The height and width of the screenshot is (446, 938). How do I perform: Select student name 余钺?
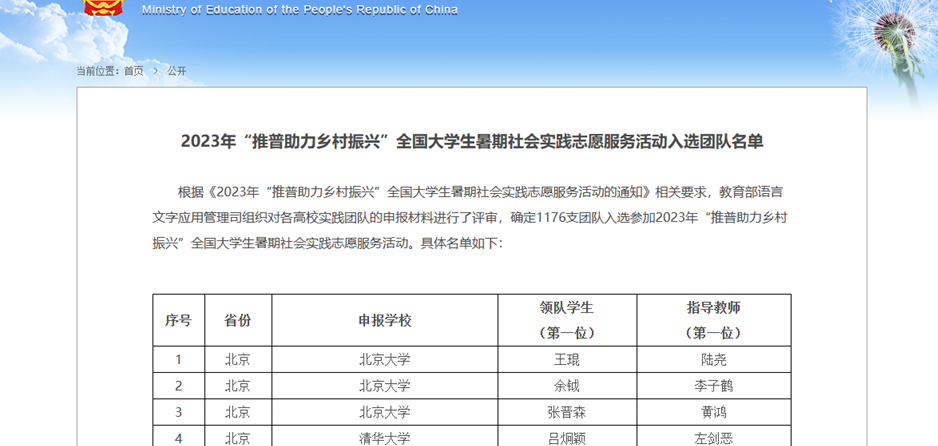click(567, 386)
